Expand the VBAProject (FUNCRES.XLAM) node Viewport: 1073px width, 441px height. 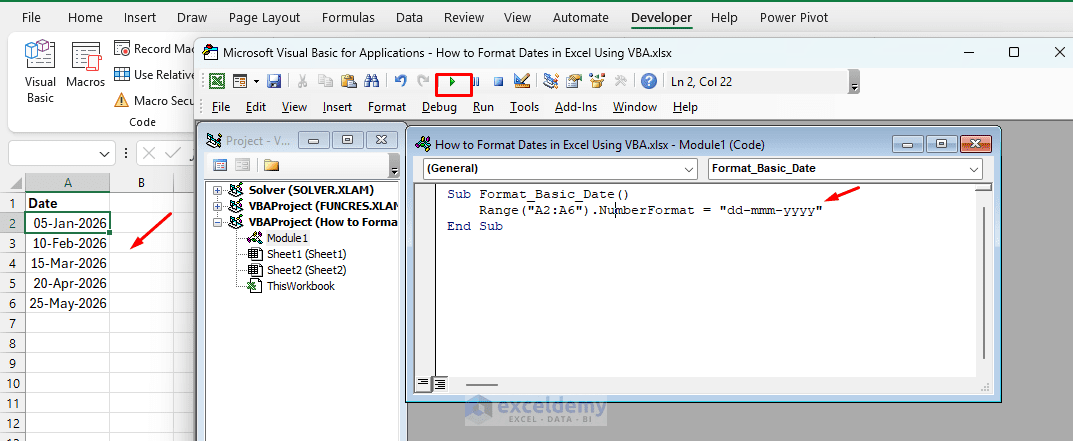point(218,206)
